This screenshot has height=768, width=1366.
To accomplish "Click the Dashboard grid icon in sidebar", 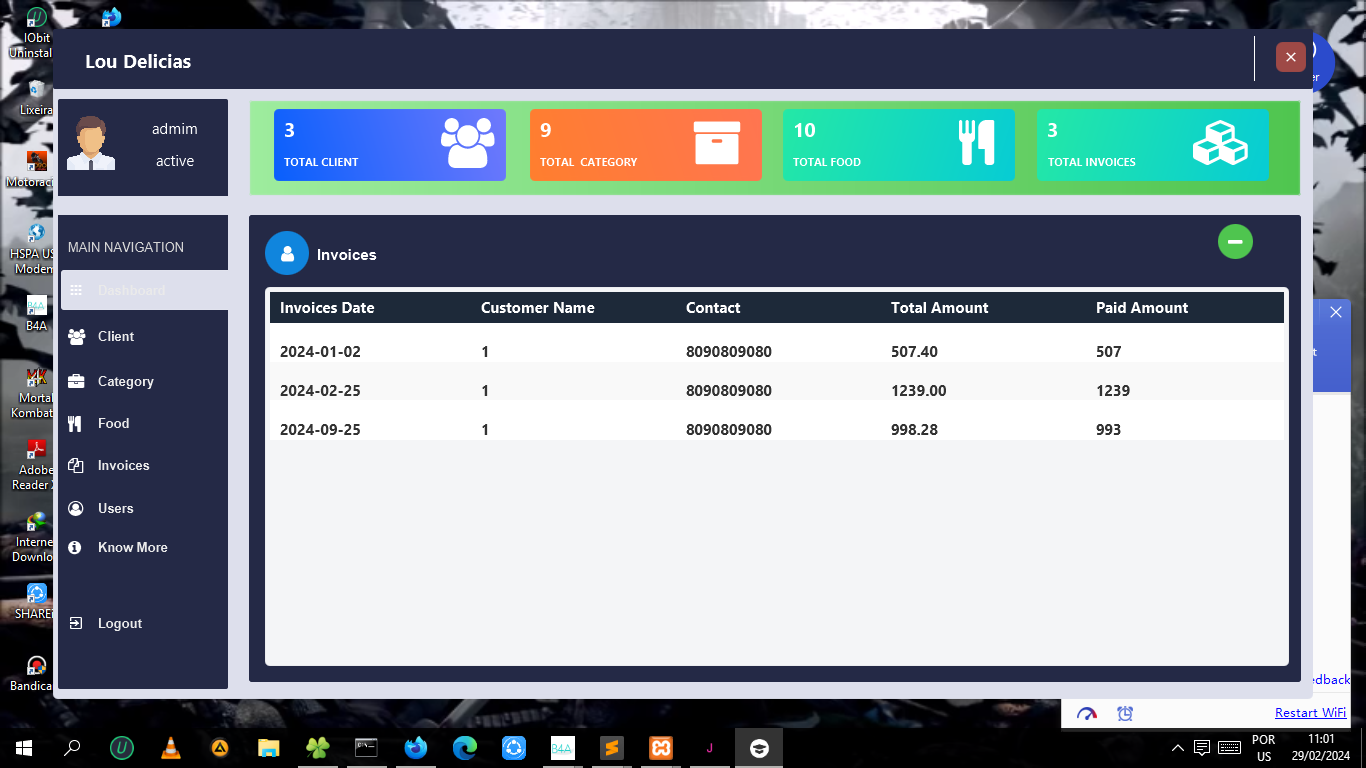I will click(76, 290).
